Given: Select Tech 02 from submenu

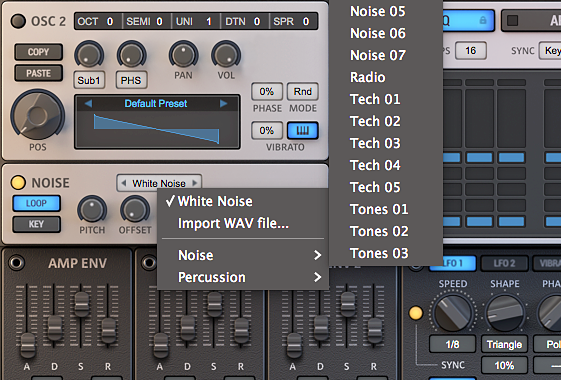Looking at the screenshot, I should point(386,121).
